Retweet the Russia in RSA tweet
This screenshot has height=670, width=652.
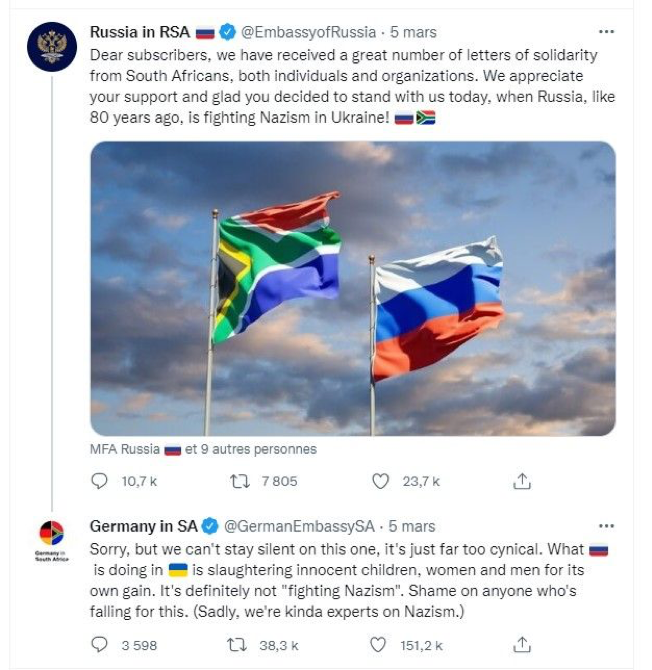click(240, 481)
